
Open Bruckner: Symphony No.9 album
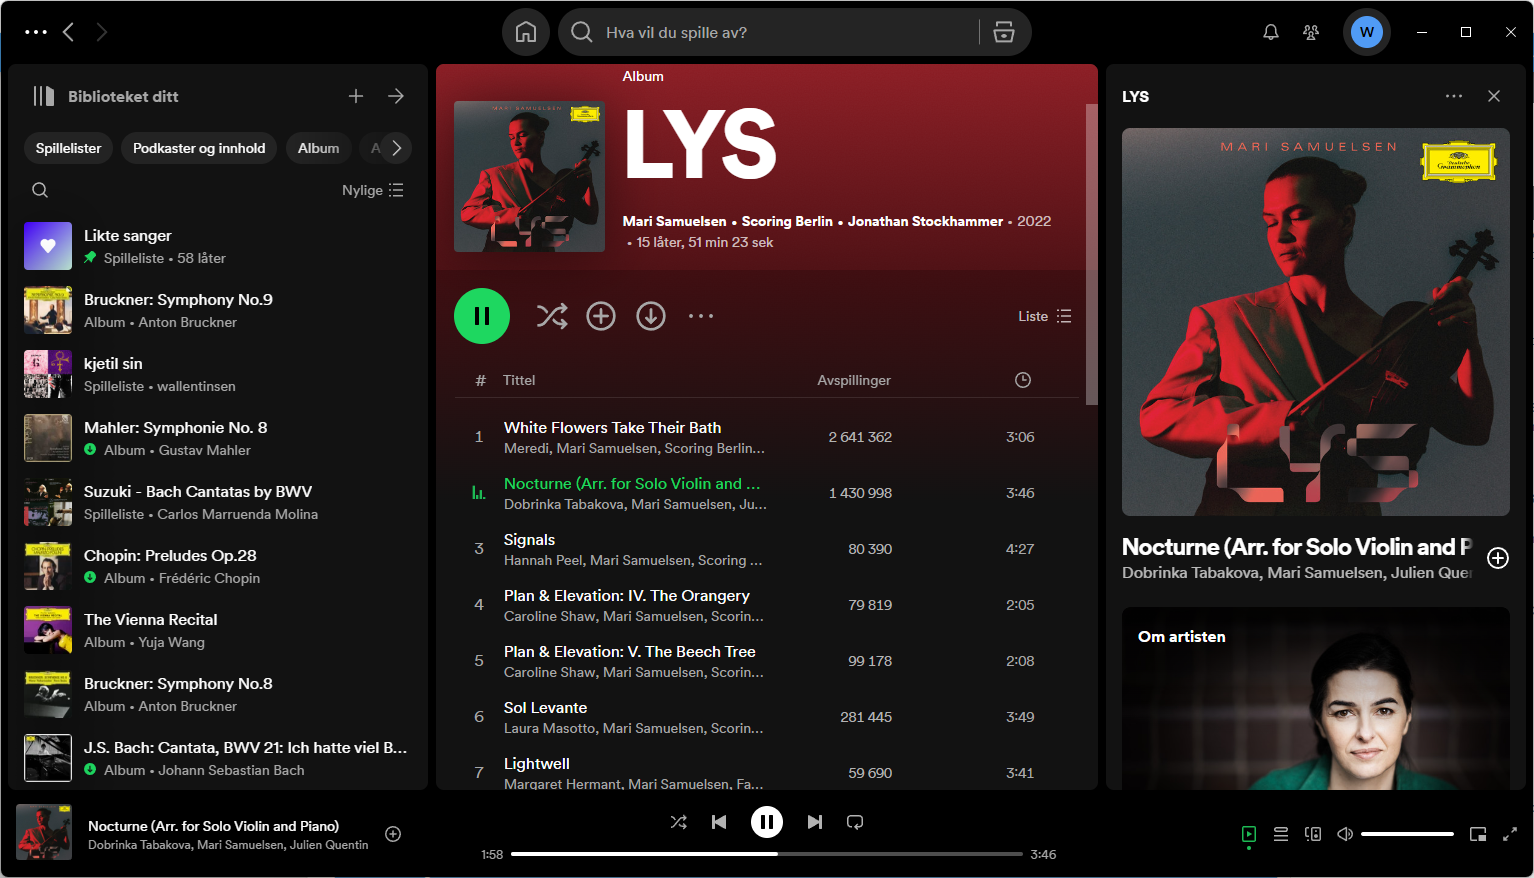point(216,310)
